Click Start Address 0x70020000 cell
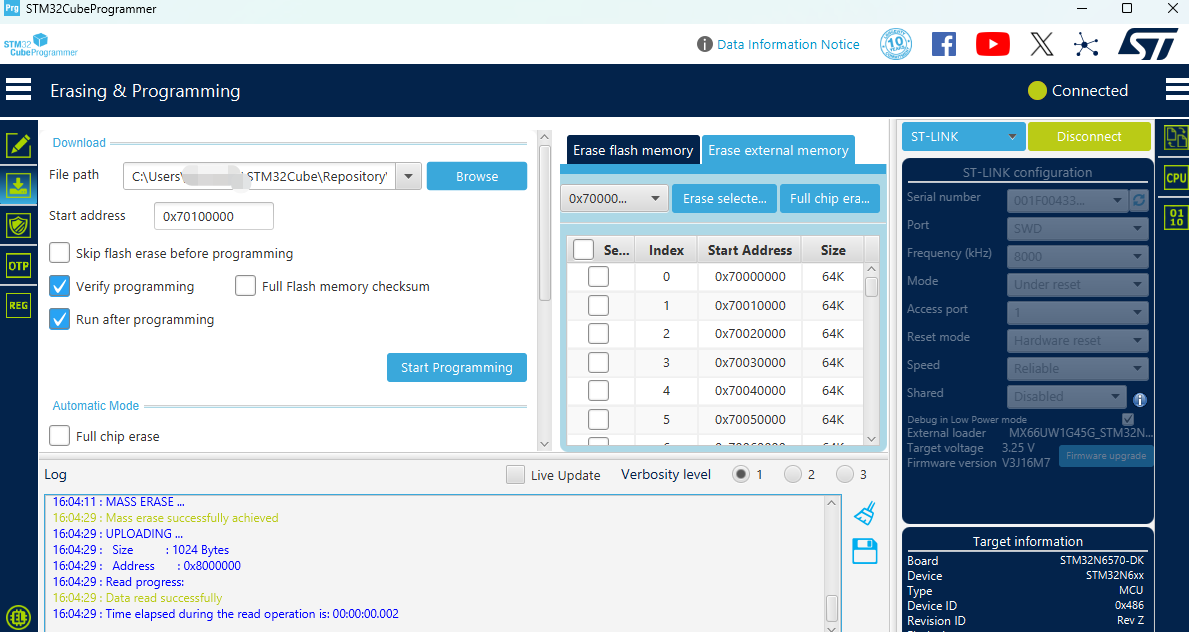 [x=750, y=334]
